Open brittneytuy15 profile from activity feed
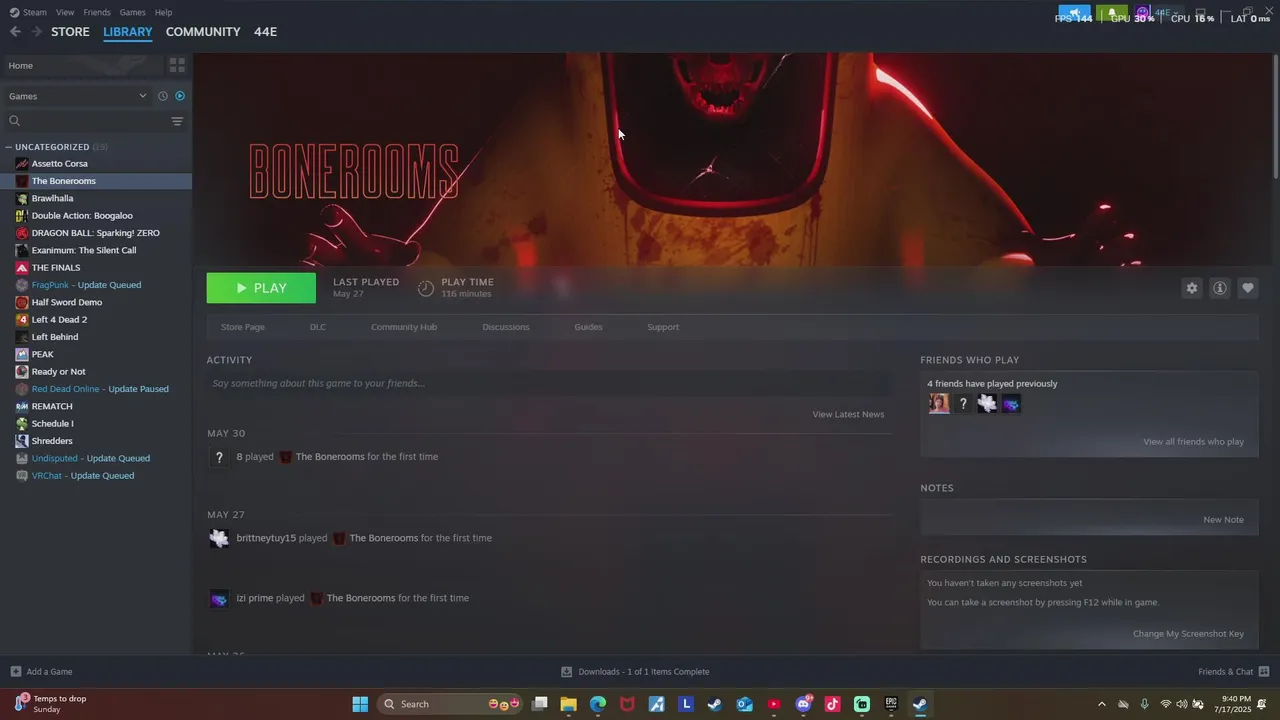The height and width of the screenshot is (720, 1280). coord(266,538)
